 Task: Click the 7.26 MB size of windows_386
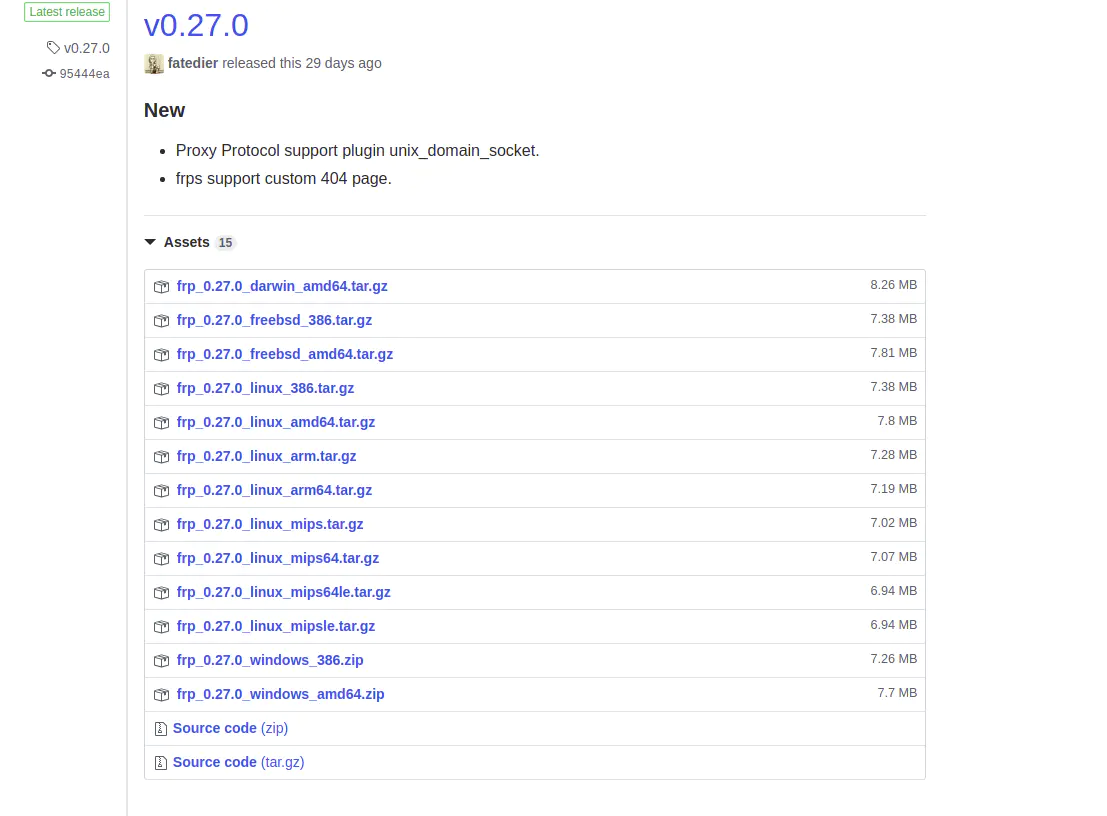click(x=893, y=659)
